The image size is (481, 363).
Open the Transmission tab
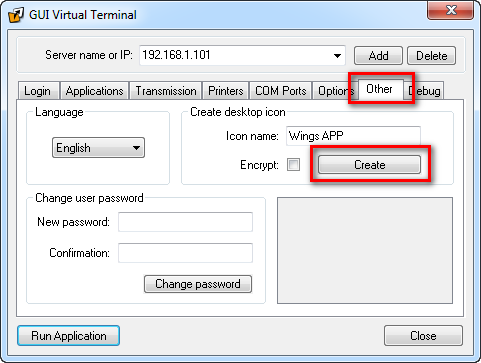point(166,91)
